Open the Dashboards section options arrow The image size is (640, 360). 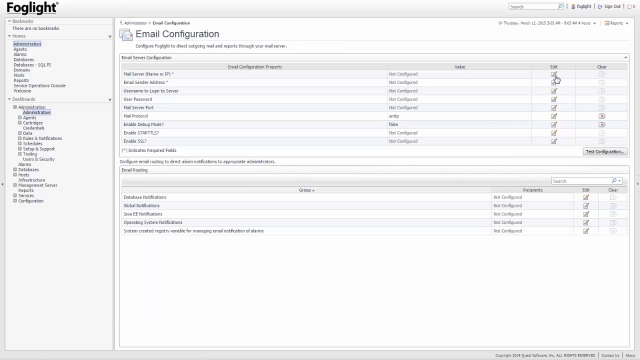click(110, 100)
